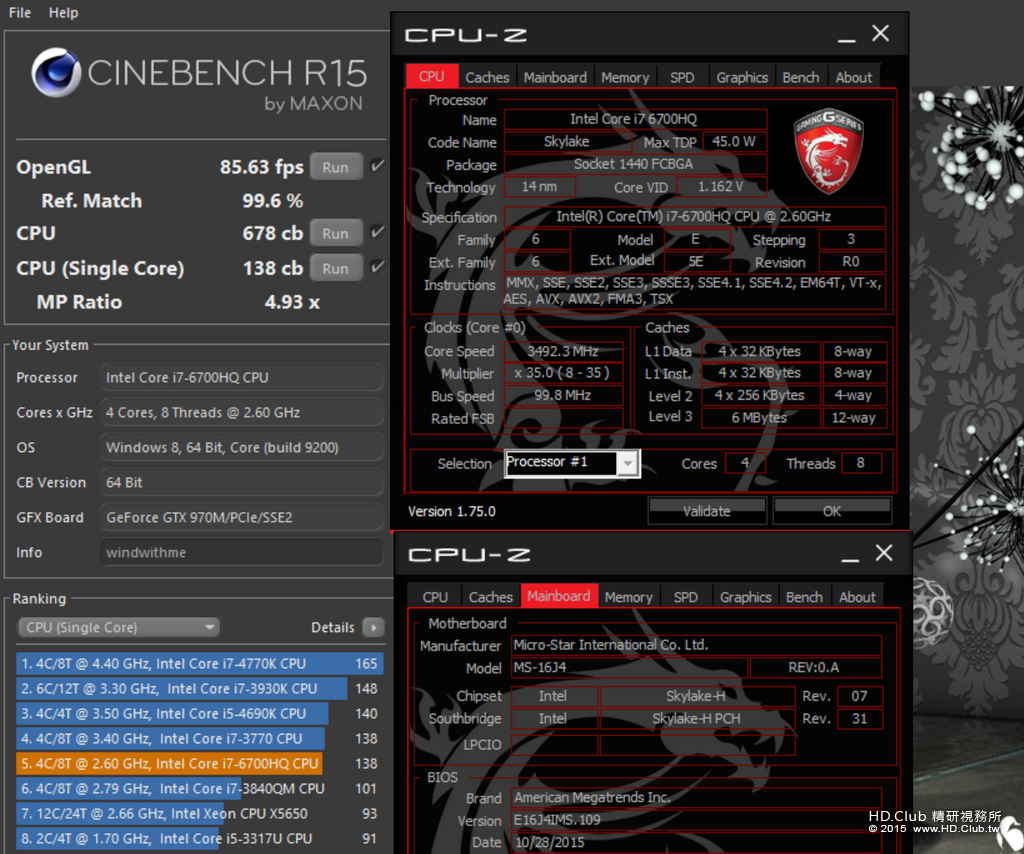Click the MSI Gaming G Series dragon badge
The height and width of the screenshot is (854, 1024).
829,151
